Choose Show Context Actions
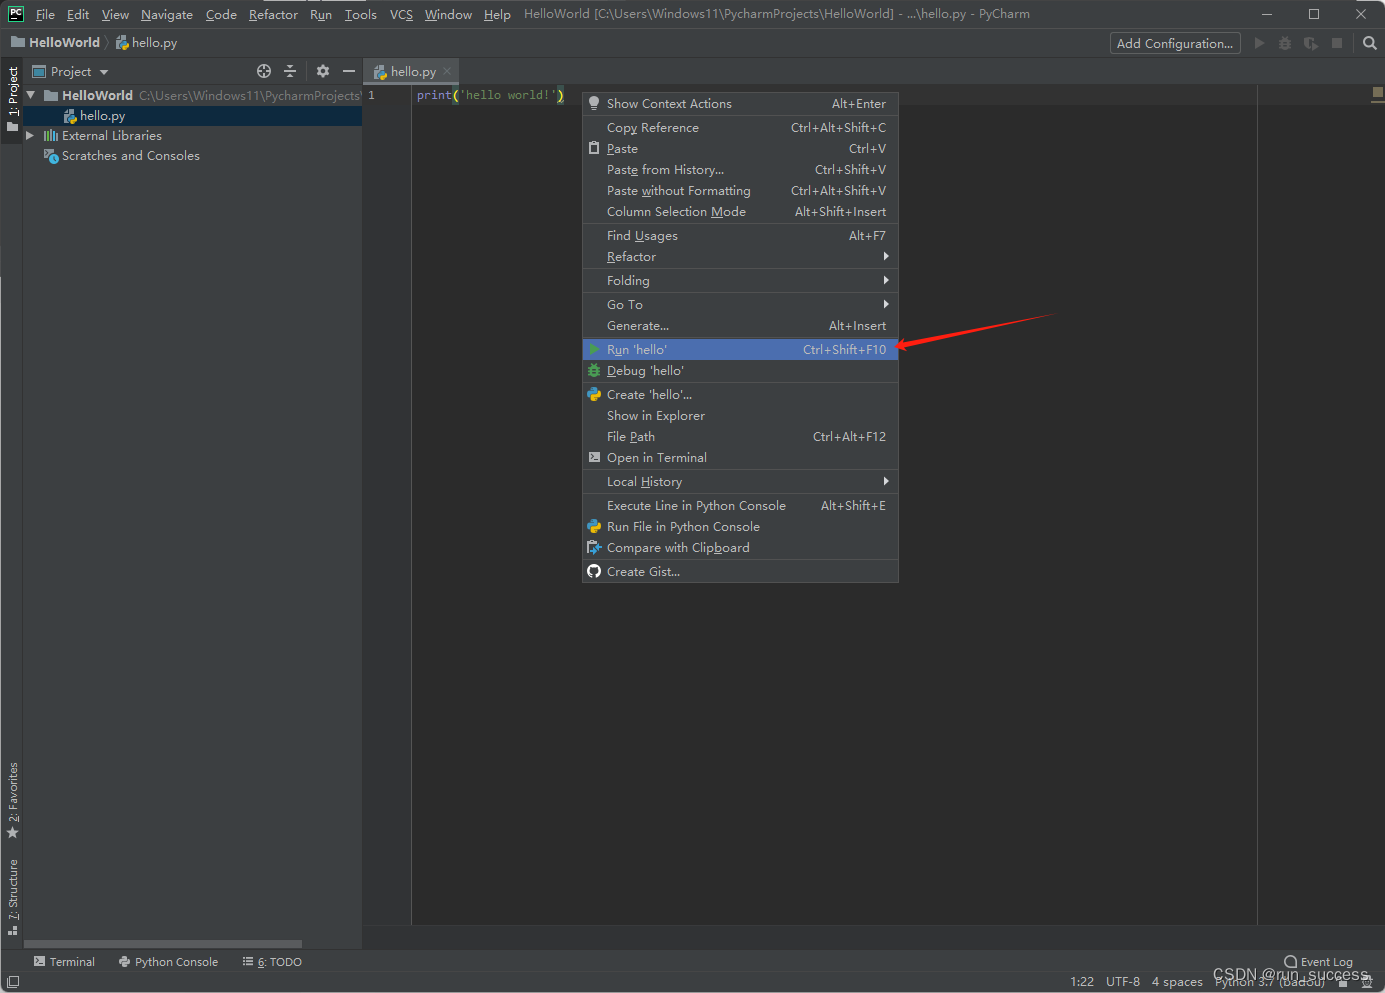 [740, 104]
